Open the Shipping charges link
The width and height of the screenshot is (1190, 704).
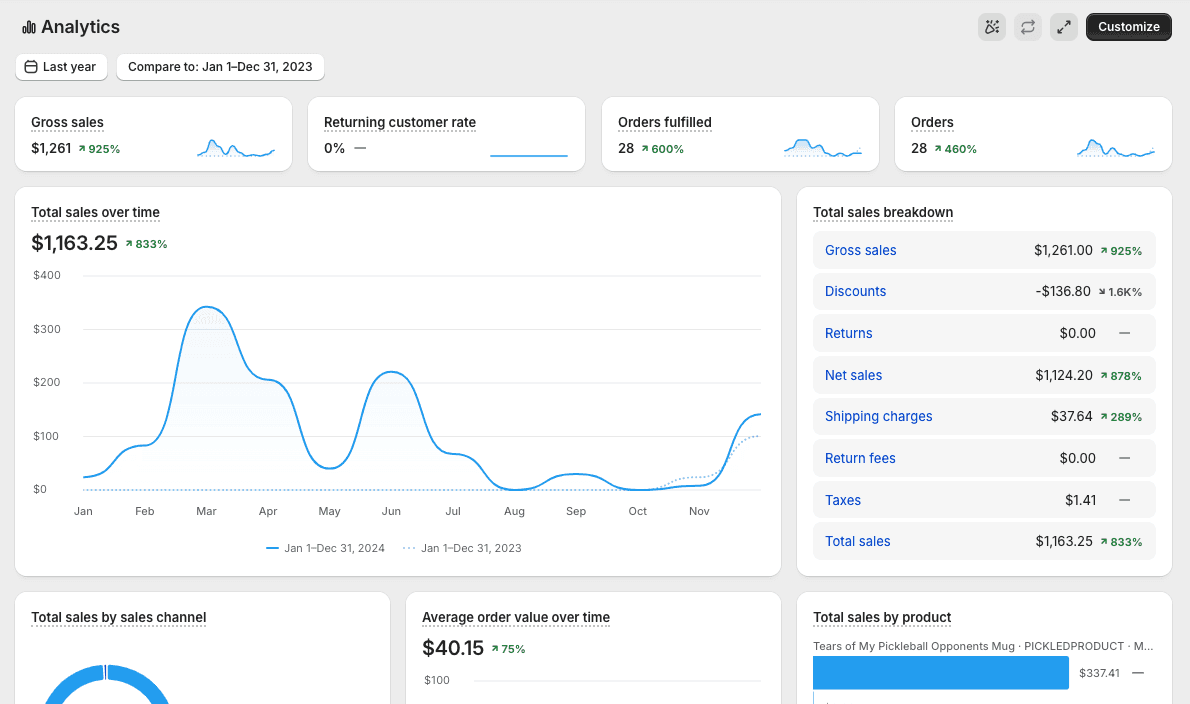point(878,416)
